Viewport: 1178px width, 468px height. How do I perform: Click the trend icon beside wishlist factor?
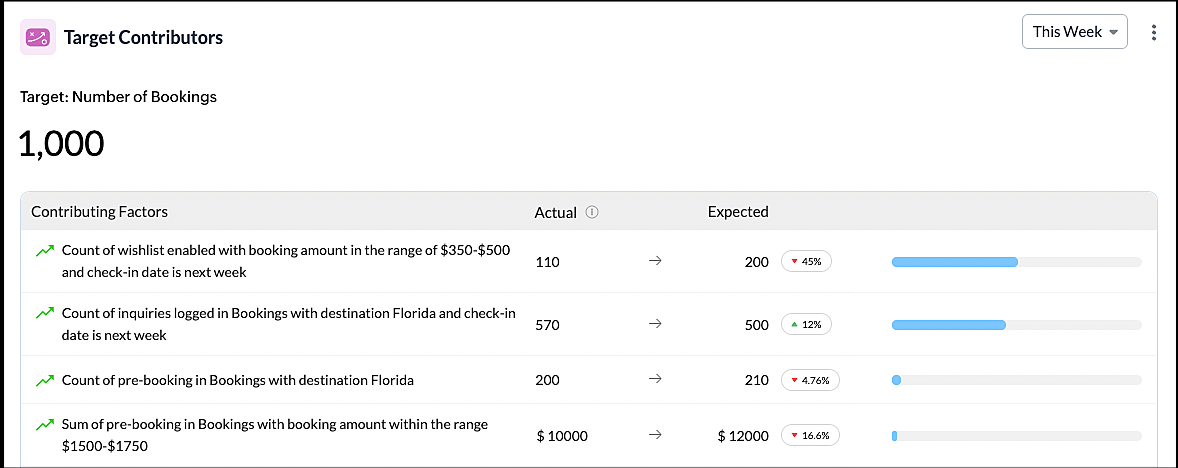tap(43, 251)
